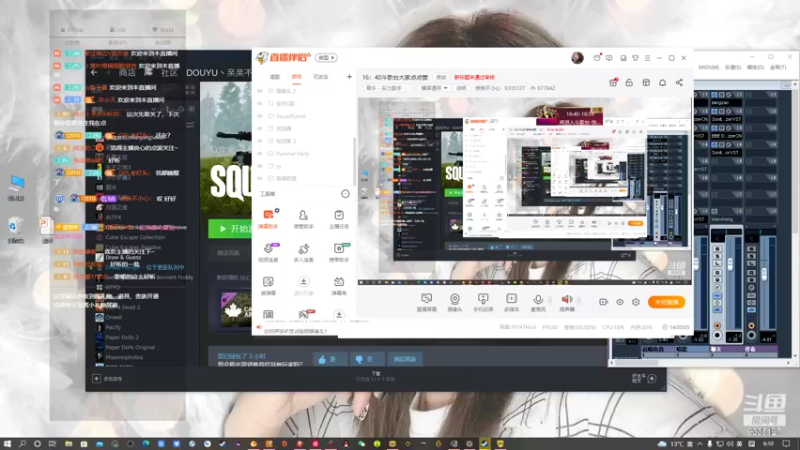The image size is (800, 450).
Task: Click 修改 button next to stream title
Action: (441, 77)
